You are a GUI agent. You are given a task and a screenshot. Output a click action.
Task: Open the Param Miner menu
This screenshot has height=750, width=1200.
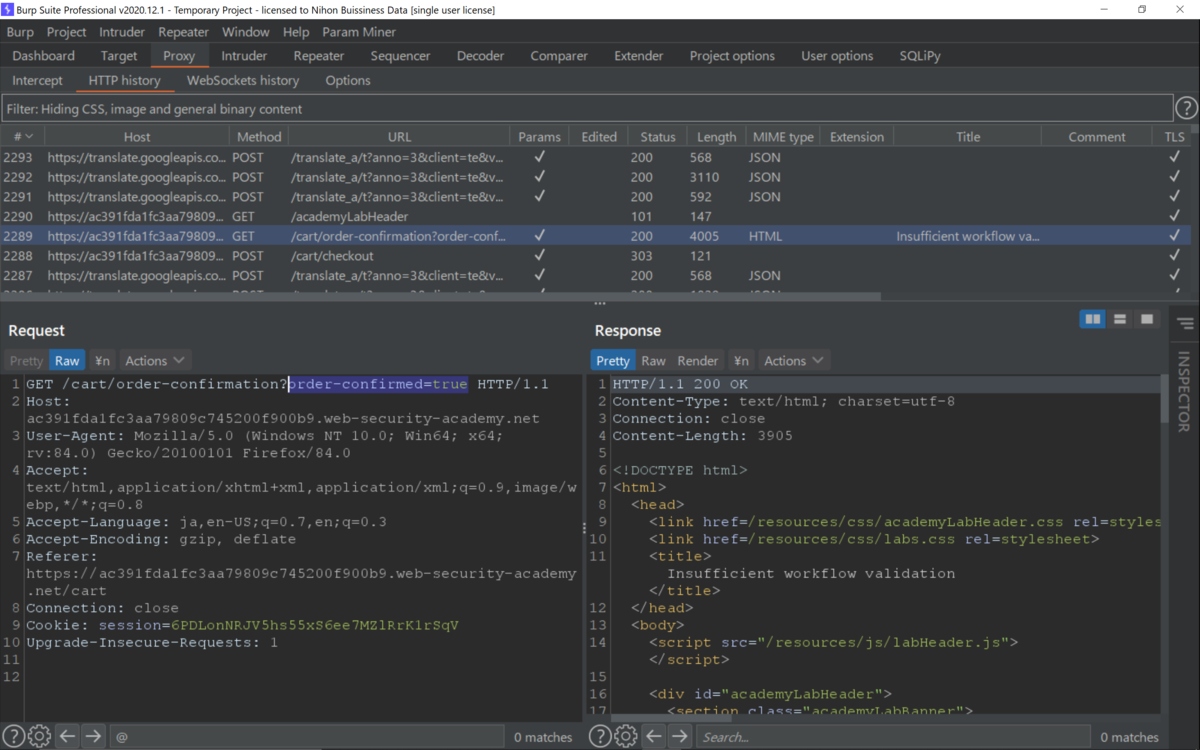click(x=359, y=32)
